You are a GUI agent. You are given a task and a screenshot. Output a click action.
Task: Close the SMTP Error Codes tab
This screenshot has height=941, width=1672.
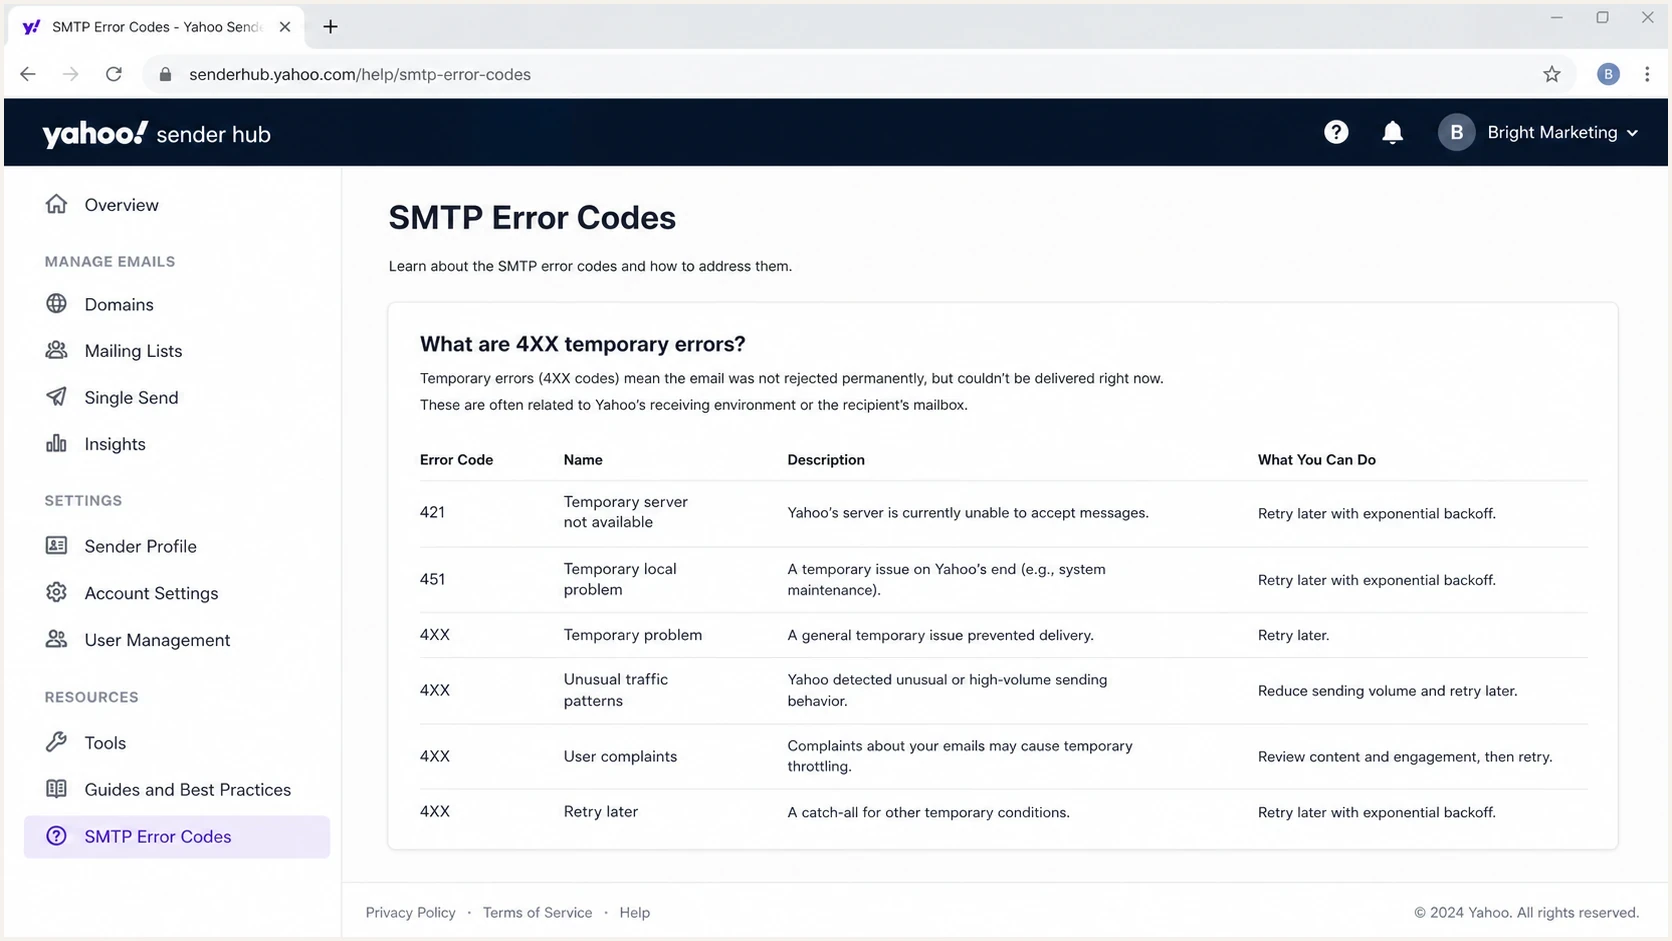(285, 27)
